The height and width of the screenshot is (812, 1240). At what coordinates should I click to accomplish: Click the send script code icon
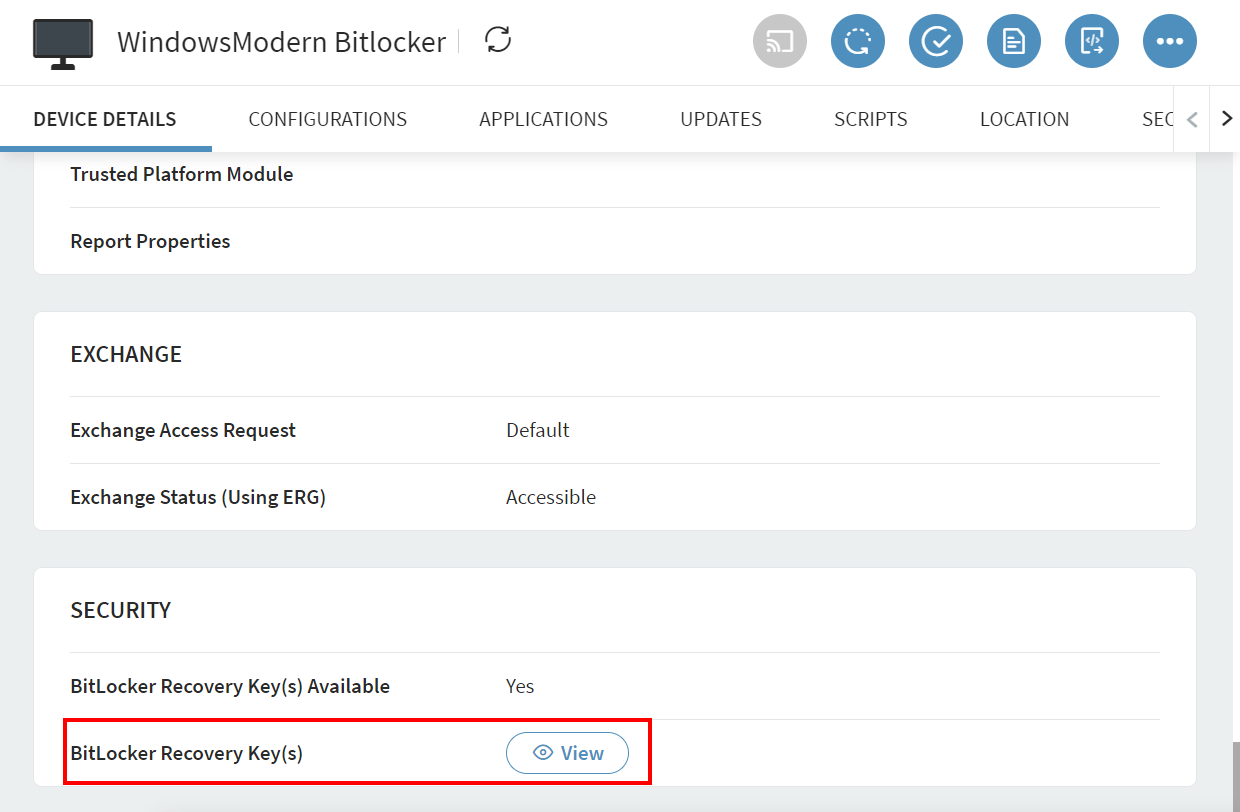coord(1091,41)
